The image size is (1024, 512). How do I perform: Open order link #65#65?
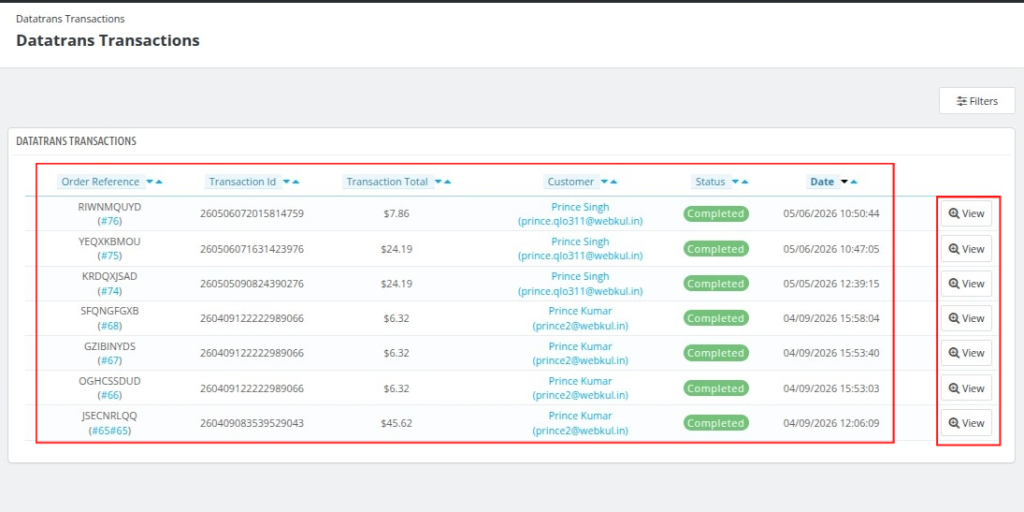tap(110, 430)
